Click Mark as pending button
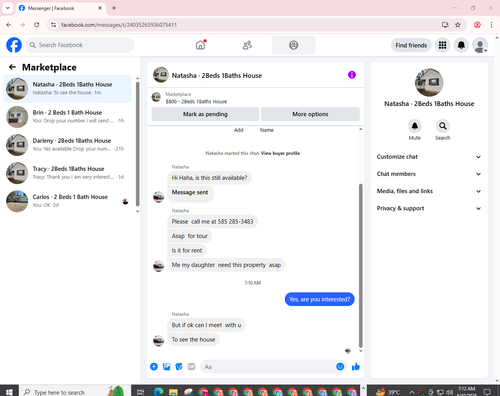The height and width of the screenshot is (396, 500). [205, 114]
